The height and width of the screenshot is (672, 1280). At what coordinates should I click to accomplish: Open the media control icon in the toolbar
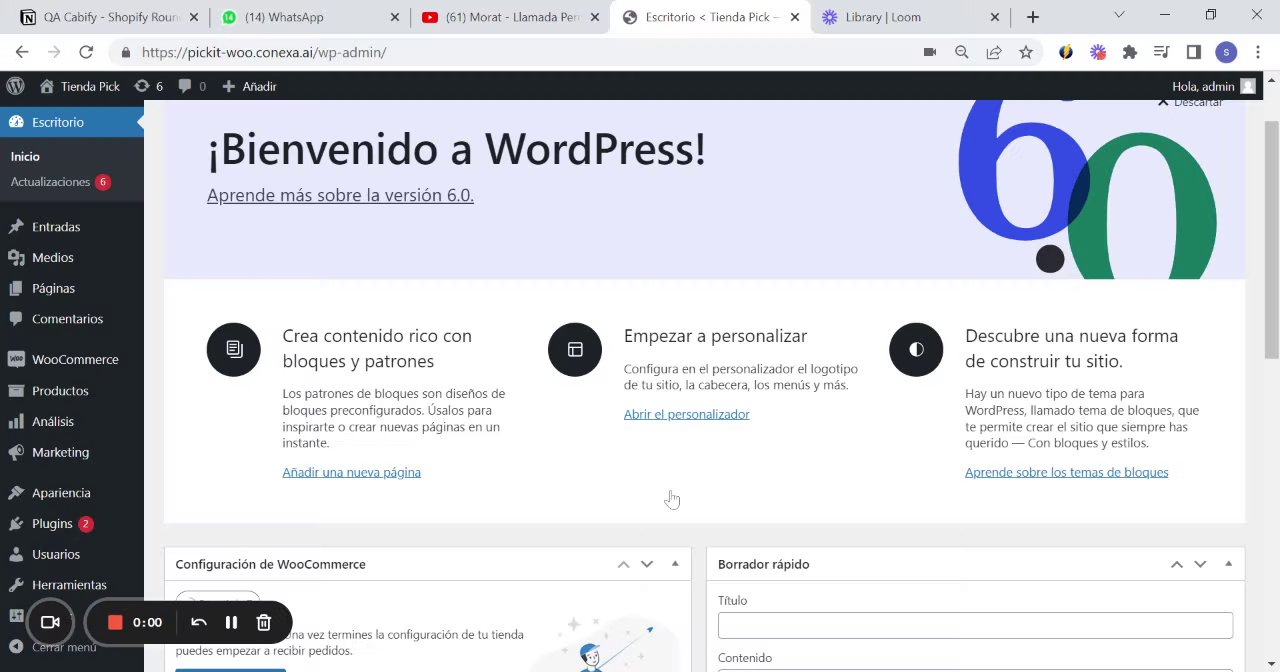click(x=1161, y=52)
